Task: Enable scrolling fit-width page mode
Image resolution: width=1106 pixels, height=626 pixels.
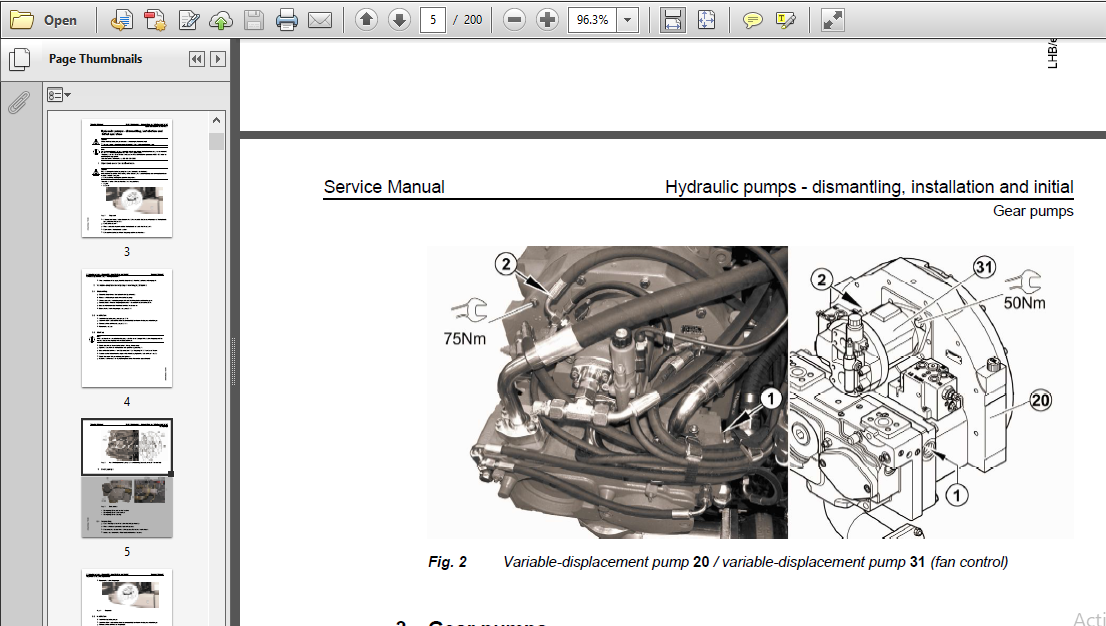Action: click(673, 20)
